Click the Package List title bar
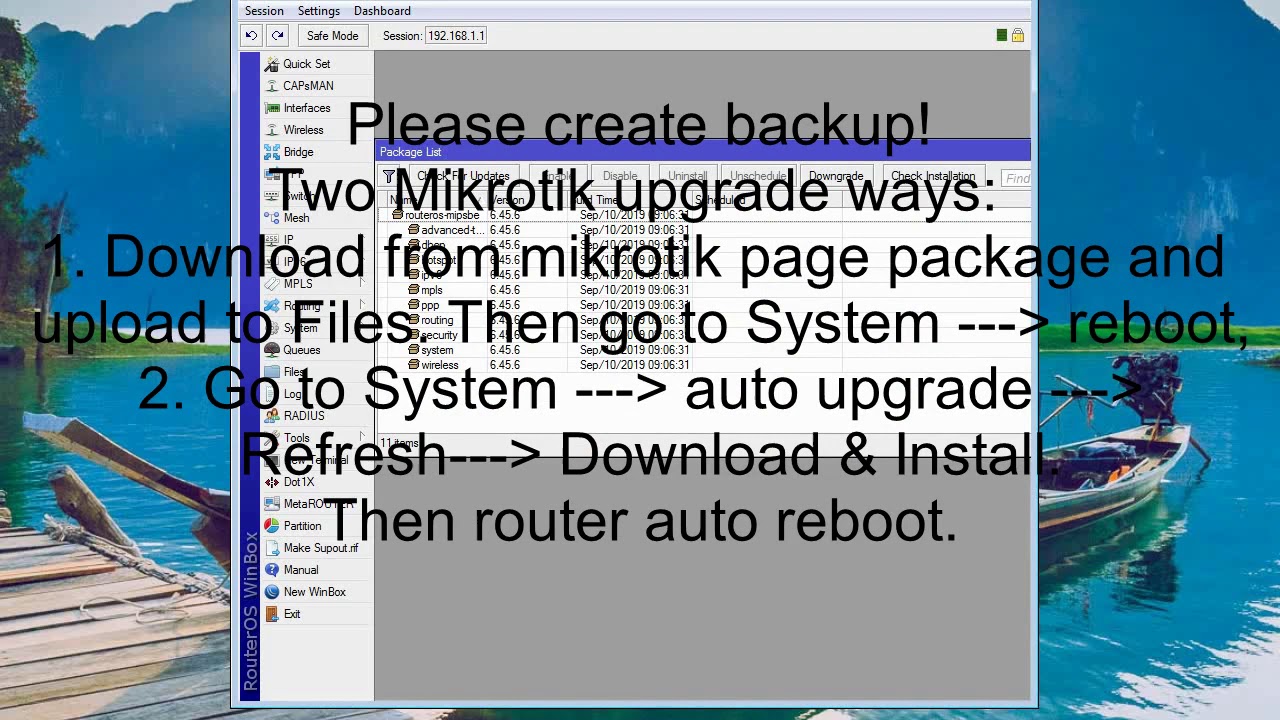This screenshot has height=720, width=1280. [x=703, y=152]
